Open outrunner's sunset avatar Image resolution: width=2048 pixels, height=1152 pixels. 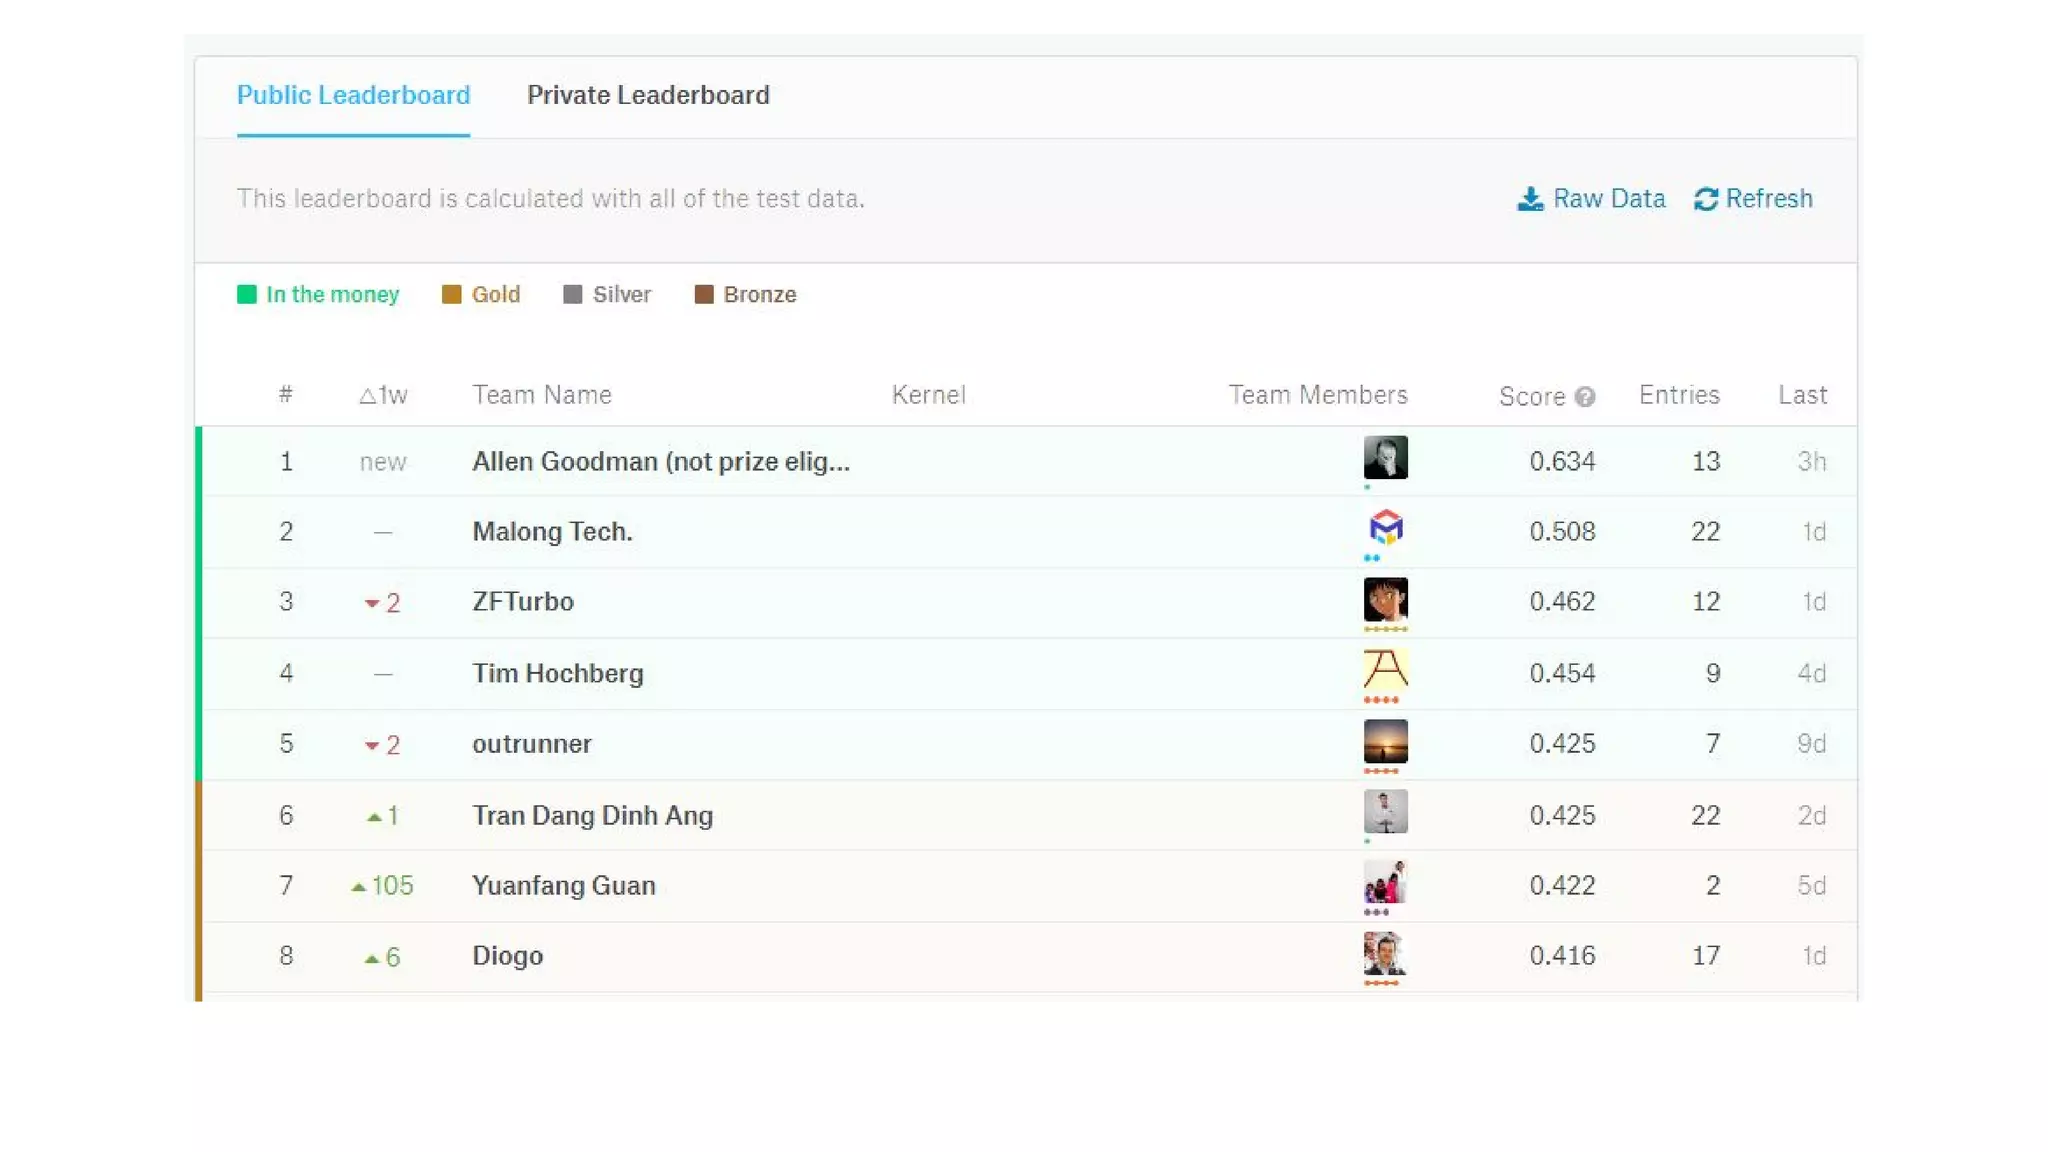[x=1385, y=741]
